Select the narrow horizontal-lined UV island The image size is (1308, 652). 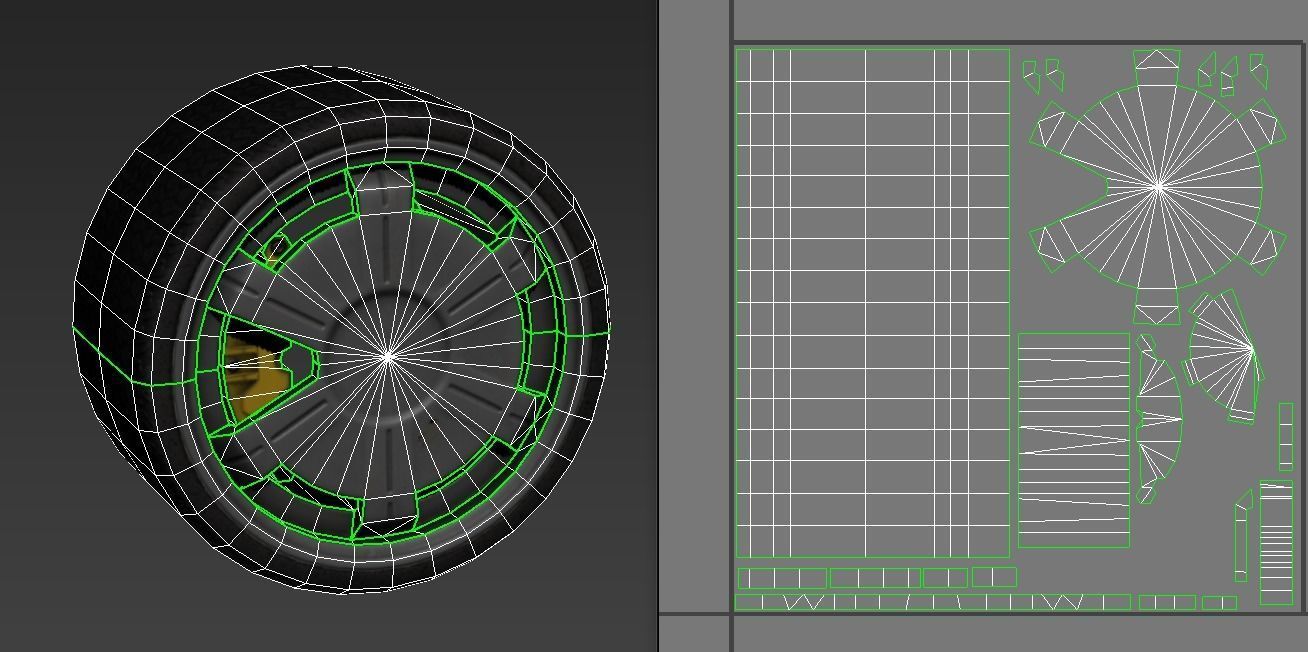pos(1276,544)
